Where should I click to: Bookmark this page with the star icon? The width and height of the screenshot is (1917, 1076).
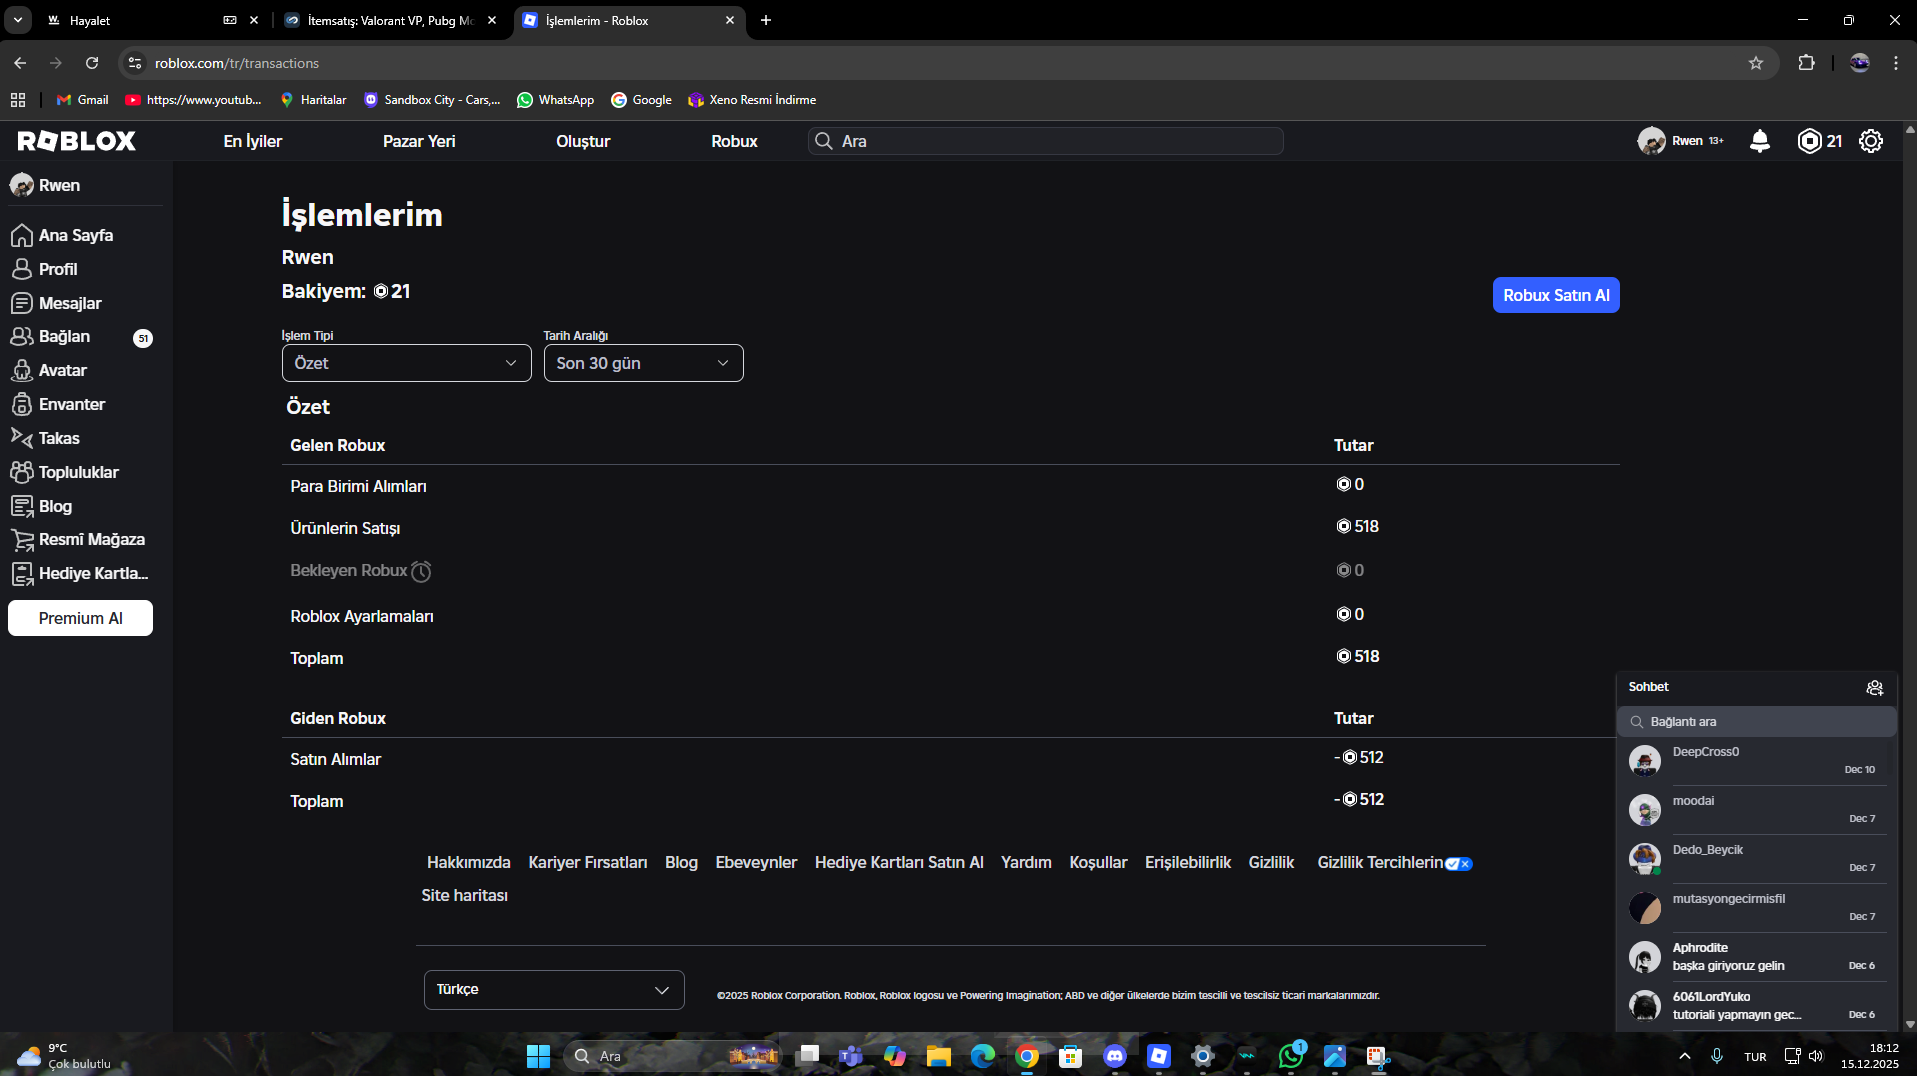pos(1756,63)
